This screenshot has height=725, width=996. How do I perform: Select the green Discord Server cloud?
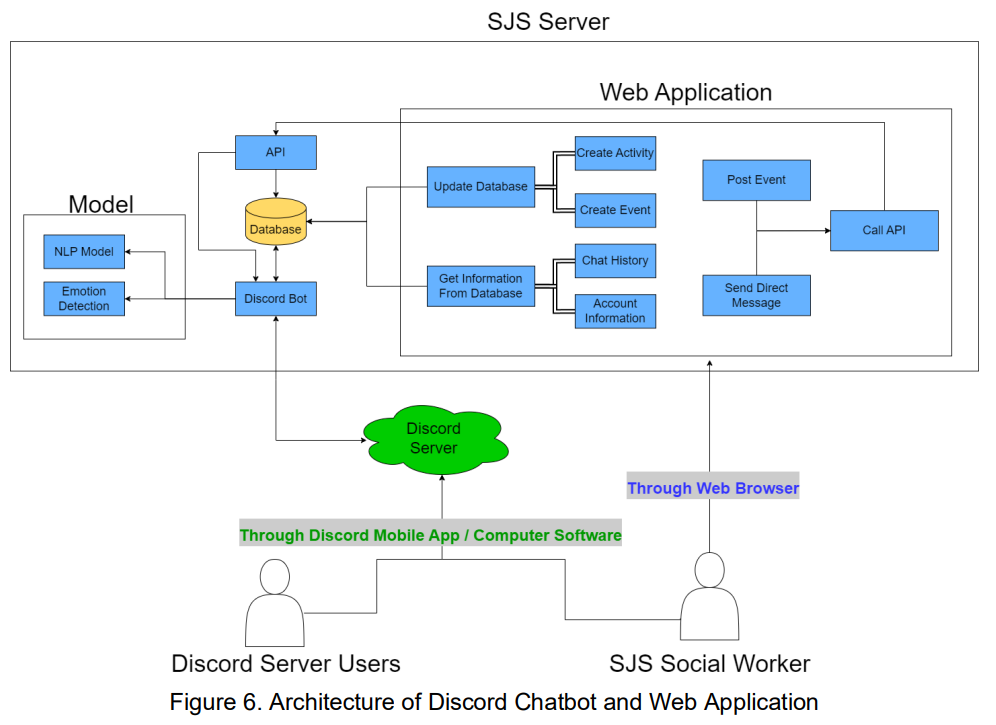[433, 439]
